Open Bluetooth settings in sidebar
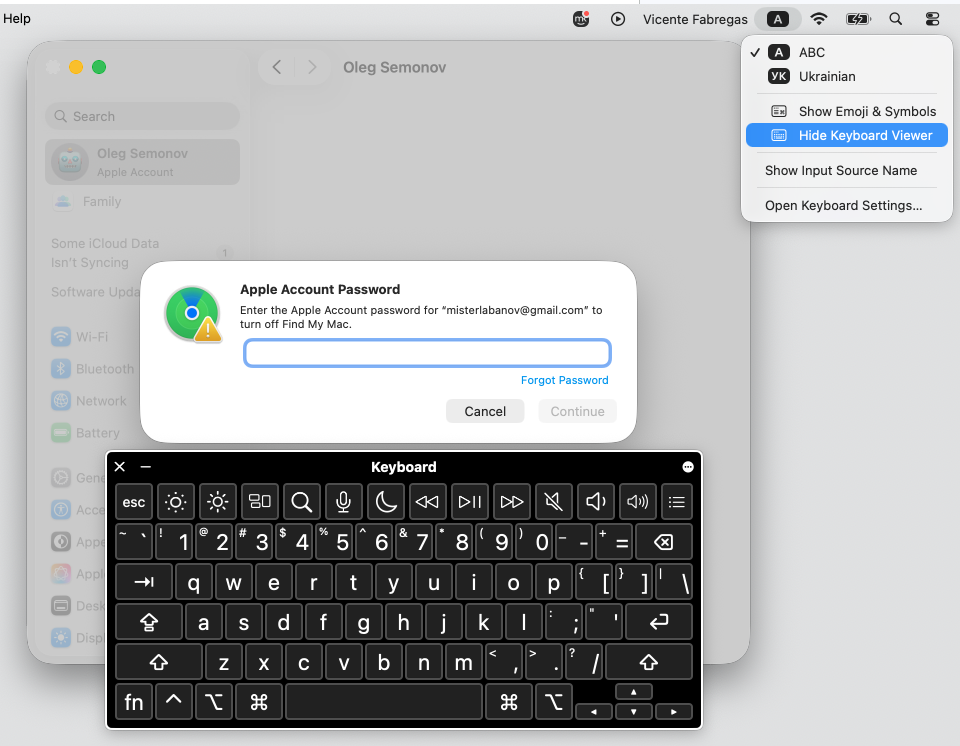The width and height of the screenshot is (960, 746). tap(93, 369)
